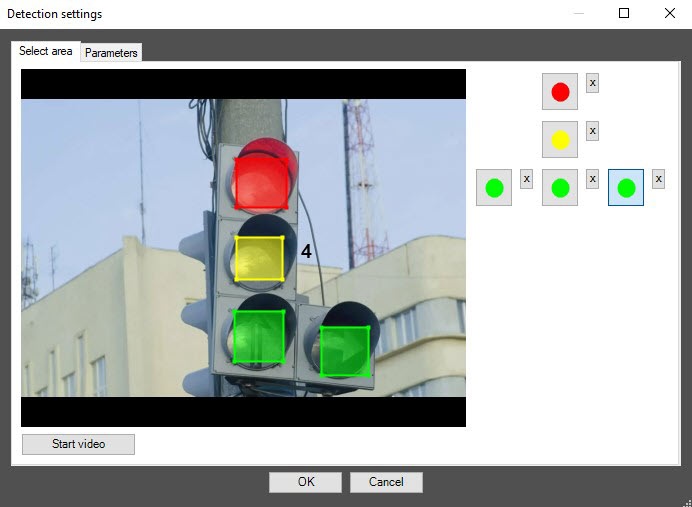Select the leftmost green signal button
The image size is (692, 507).
point(494,188)
